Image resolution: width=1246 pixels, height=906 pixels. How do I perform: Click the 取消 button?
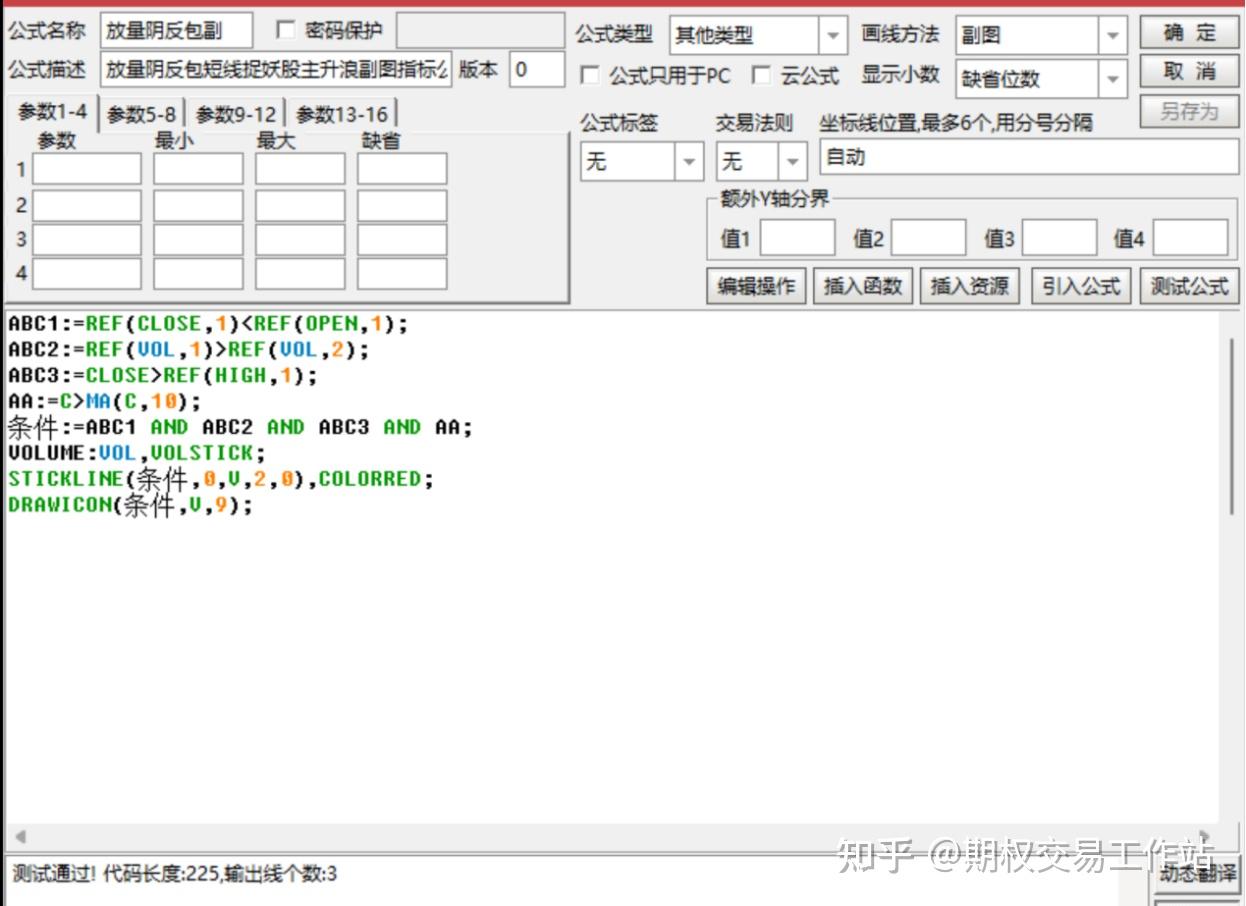point(1189,72)
